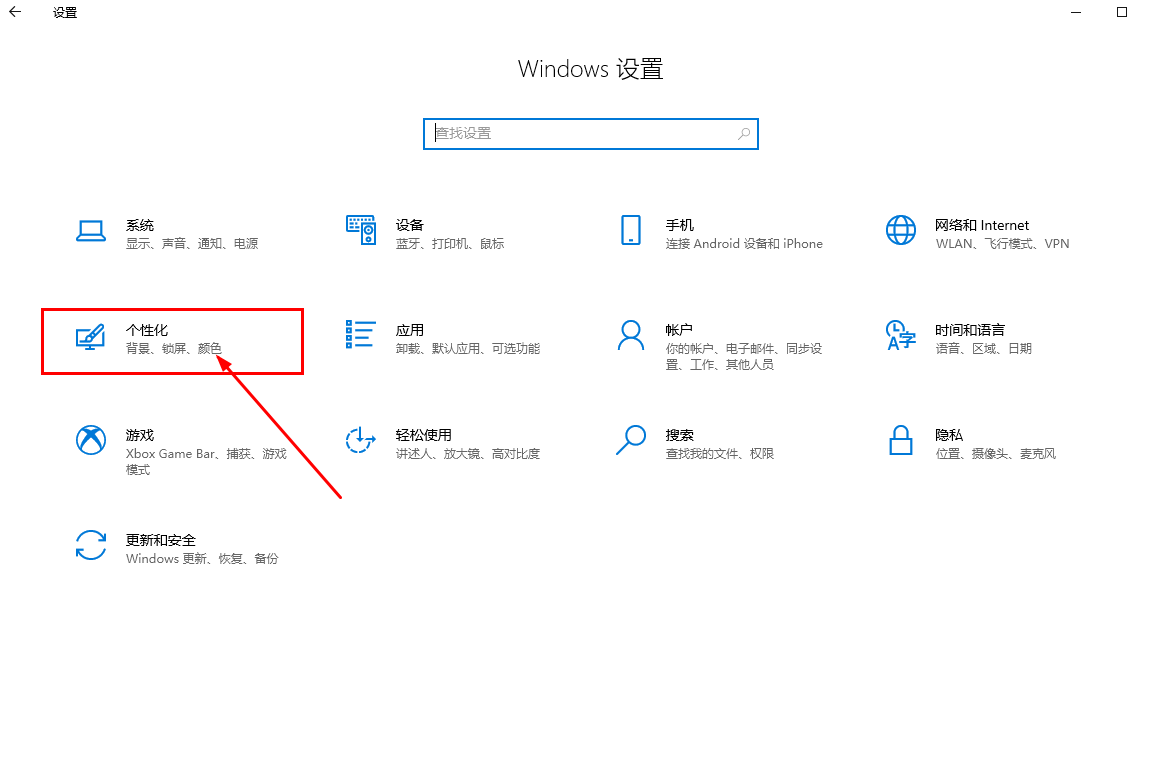Open the 设备 settings title
This screenshot has width=1153, height=764.
[x=410, y=225]
